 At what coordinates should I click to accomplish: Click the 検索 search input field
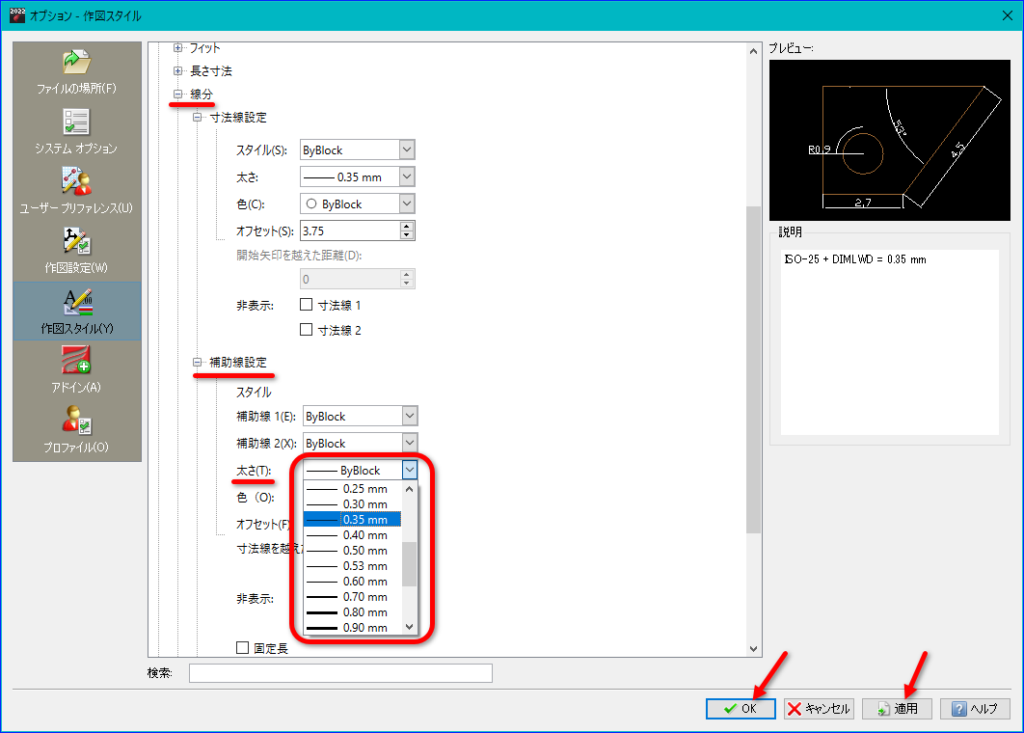click(x=340, y=673)
